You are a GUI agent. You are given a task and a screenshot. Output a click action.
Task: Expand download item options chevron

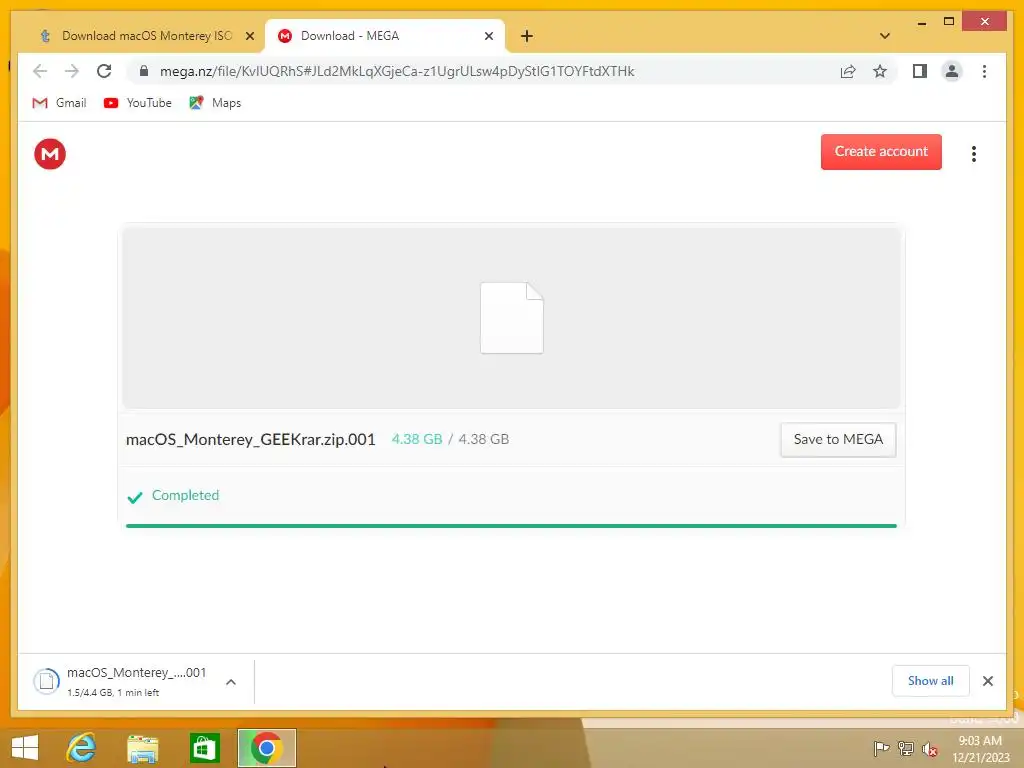231,682
